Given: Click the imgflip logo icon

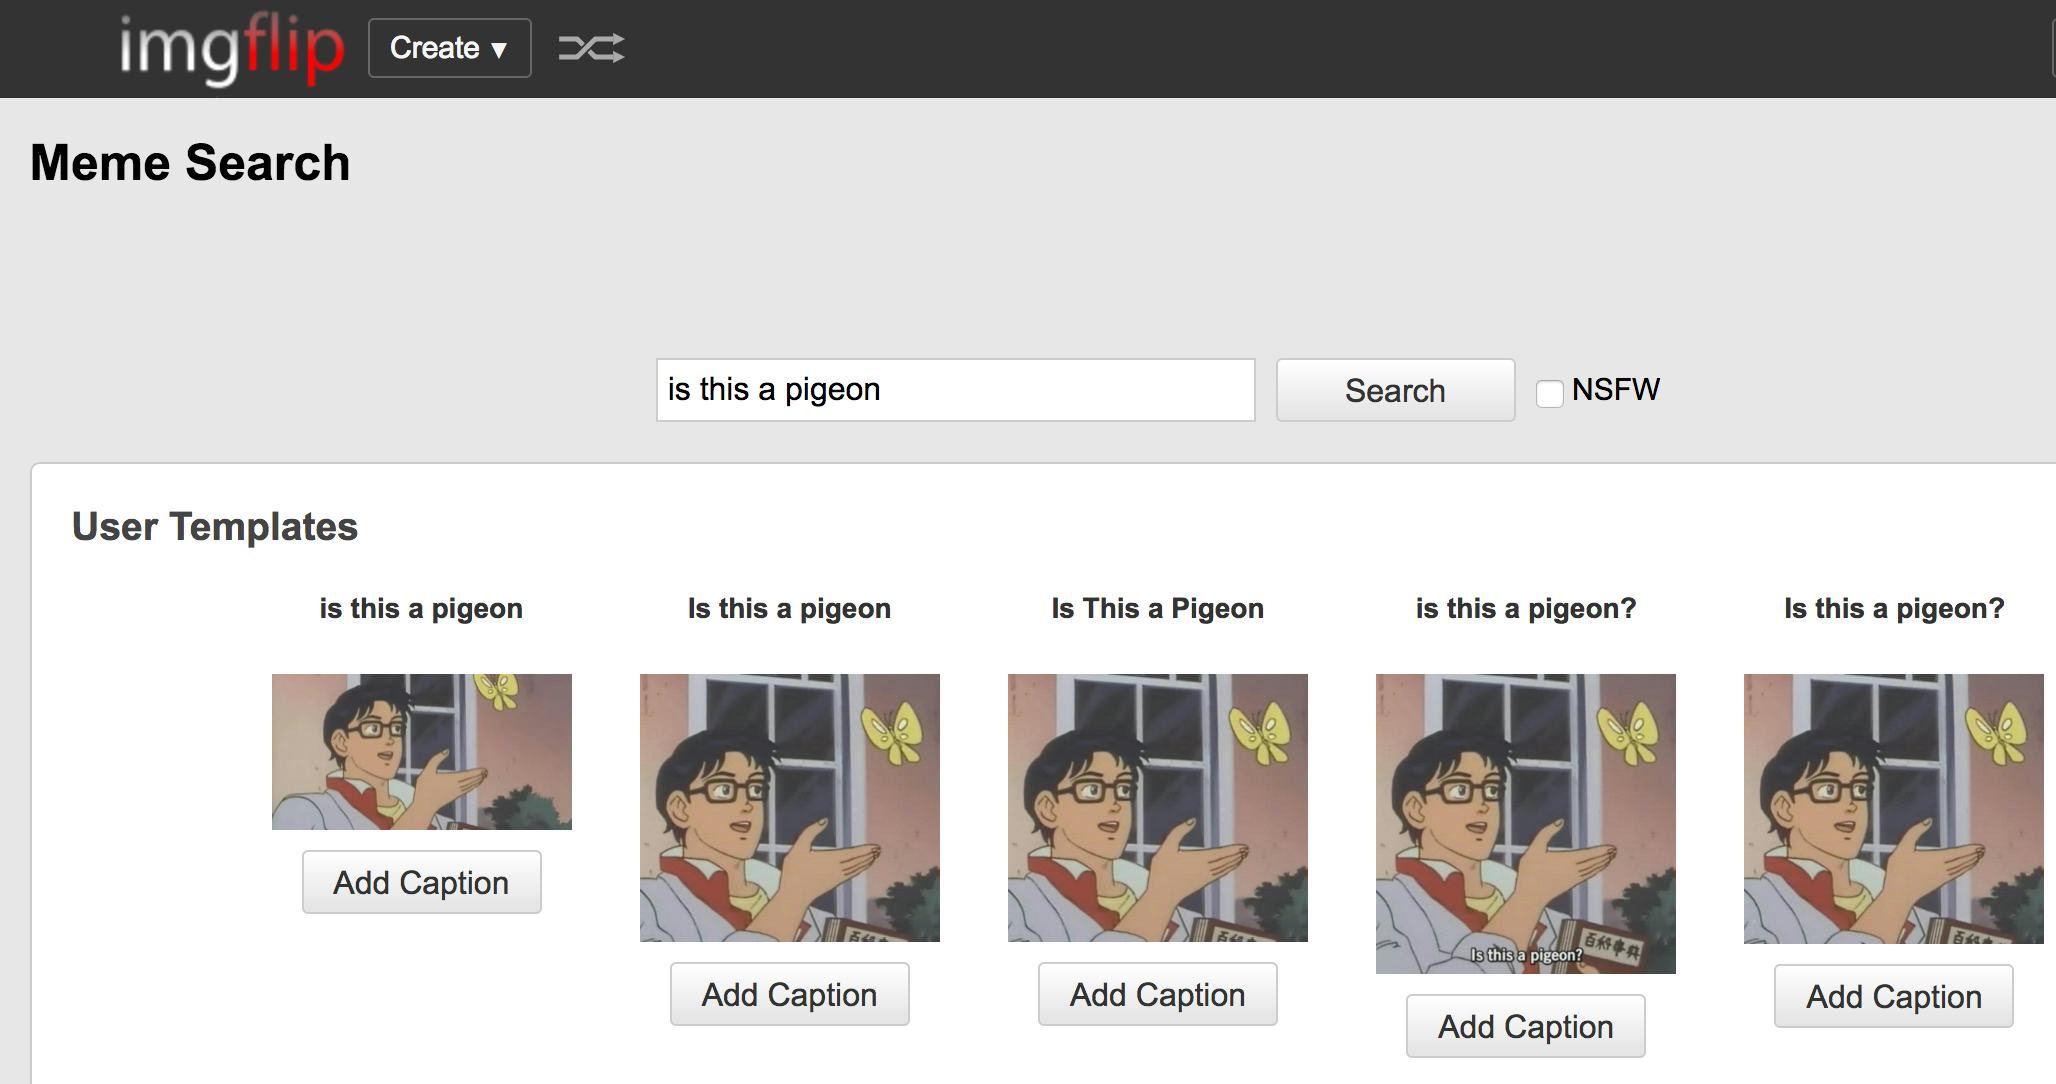Looking at the screenshot, I should click(231, 48).
